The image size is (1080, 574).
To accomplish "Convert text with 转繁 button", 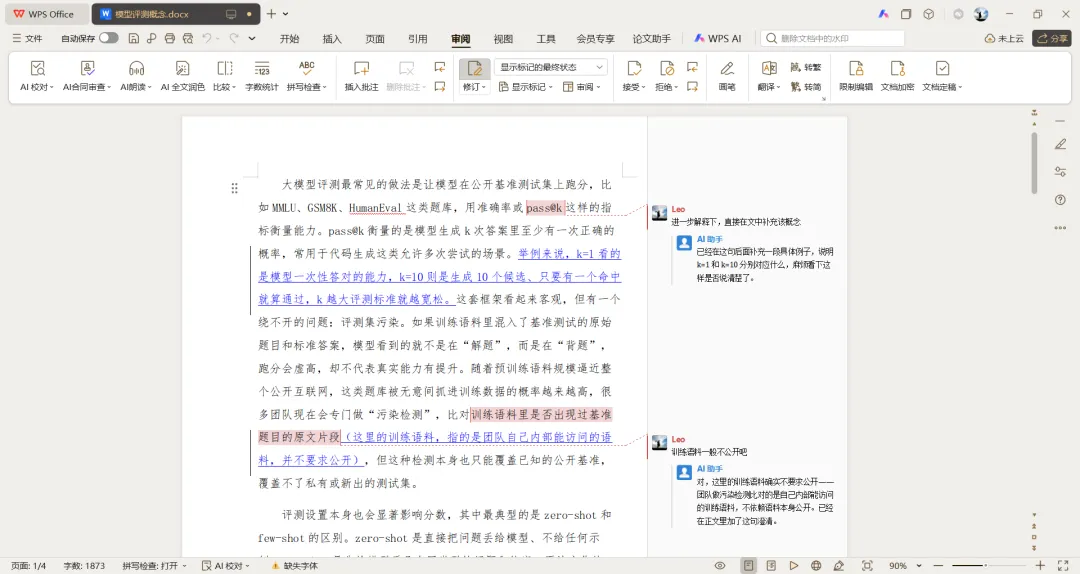I will point(806,67).
